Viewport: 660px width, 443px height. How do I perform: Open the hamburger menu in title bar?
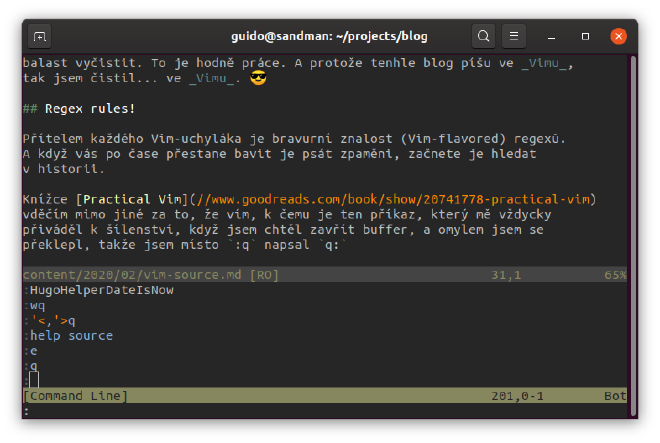coord(514,37)
